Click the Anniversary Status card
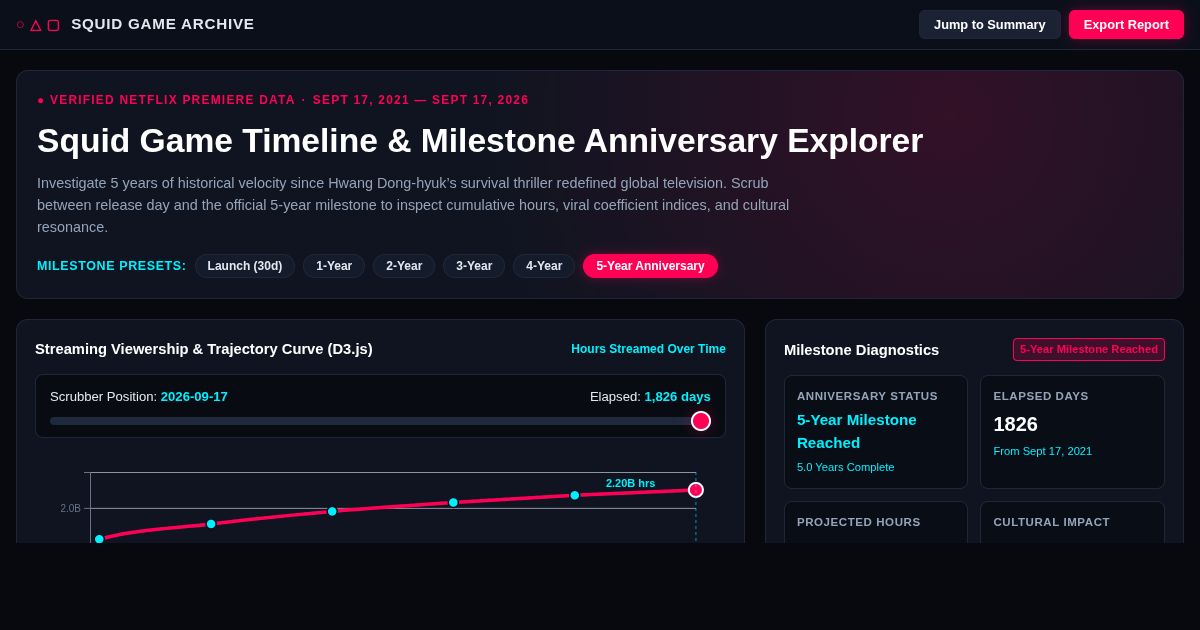Screen dimensions: 1200x630 click(876, 432)
